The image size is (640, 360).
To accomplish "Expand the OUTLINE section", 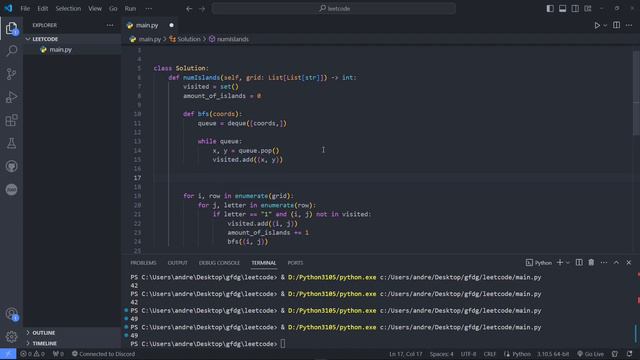I will [x=44, y=333].
